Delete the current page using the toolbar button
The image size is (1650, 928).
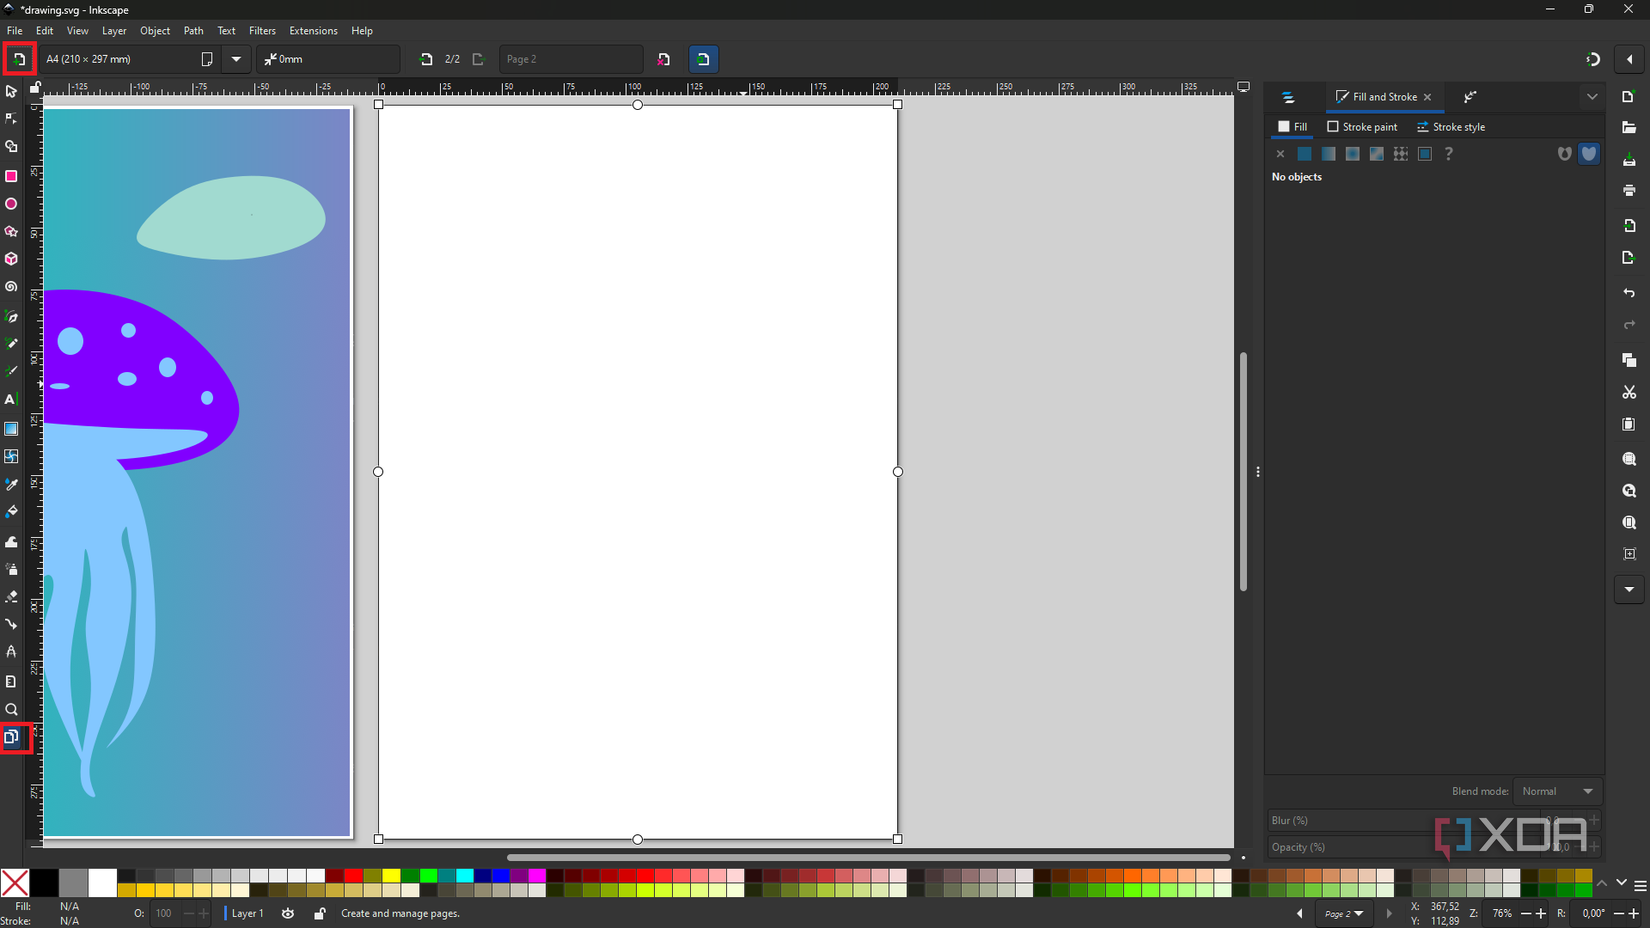pyautogui.click(x=663, y=59)
